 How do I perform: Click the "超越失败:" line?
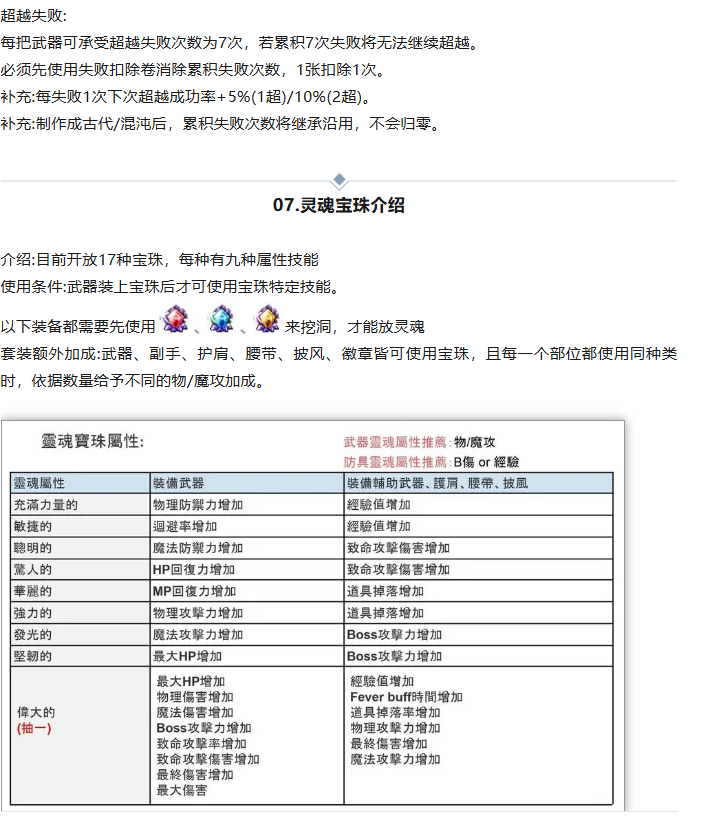point(34,16)
